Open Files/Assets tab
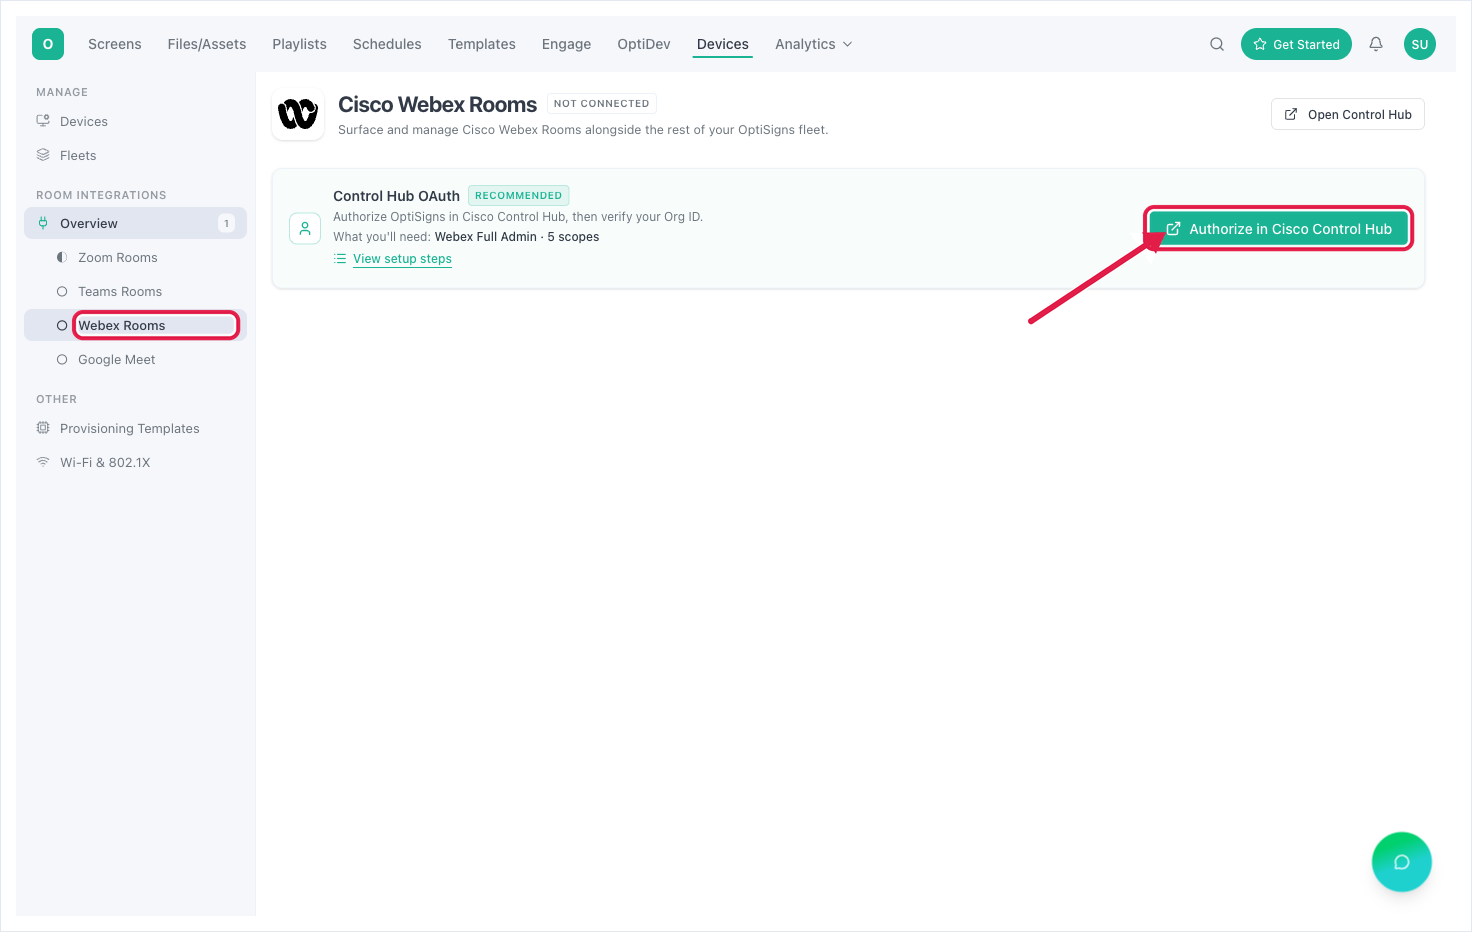The height and width of the screenshot is (932, 1472). (x=207, y=44)
